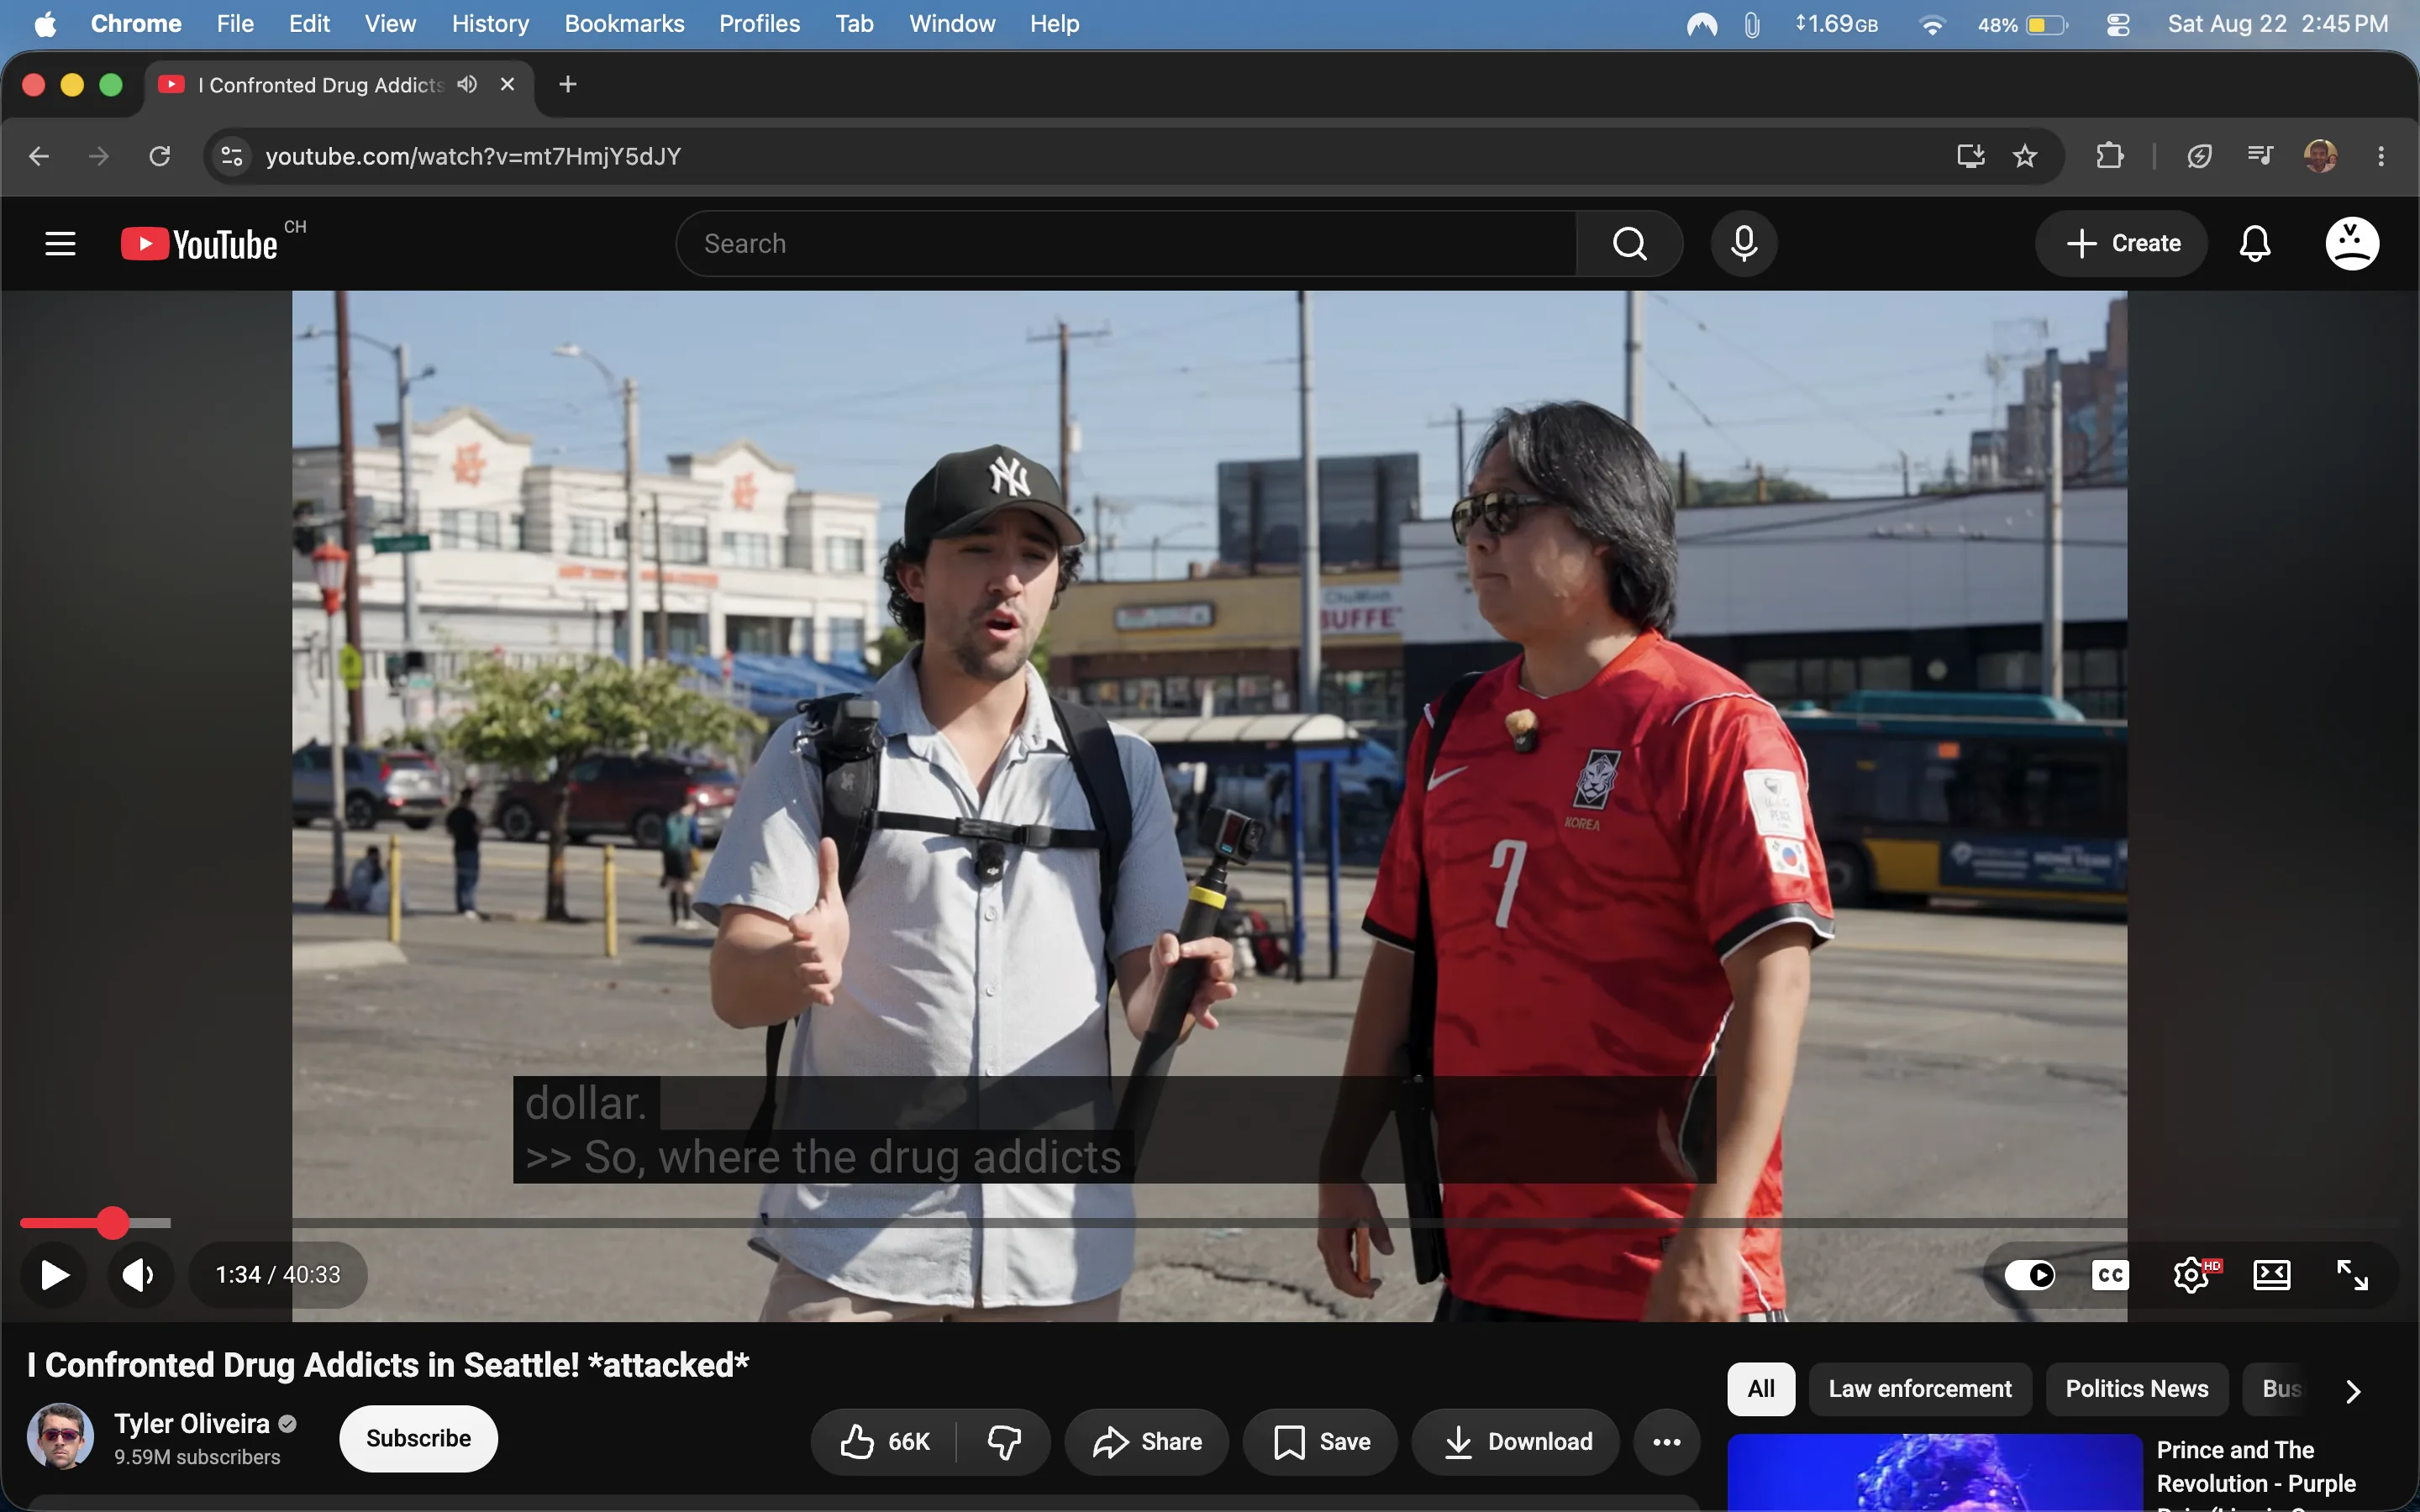2420x1512 pixels.
Task: Download the video
Action: coord(1516,1441)
